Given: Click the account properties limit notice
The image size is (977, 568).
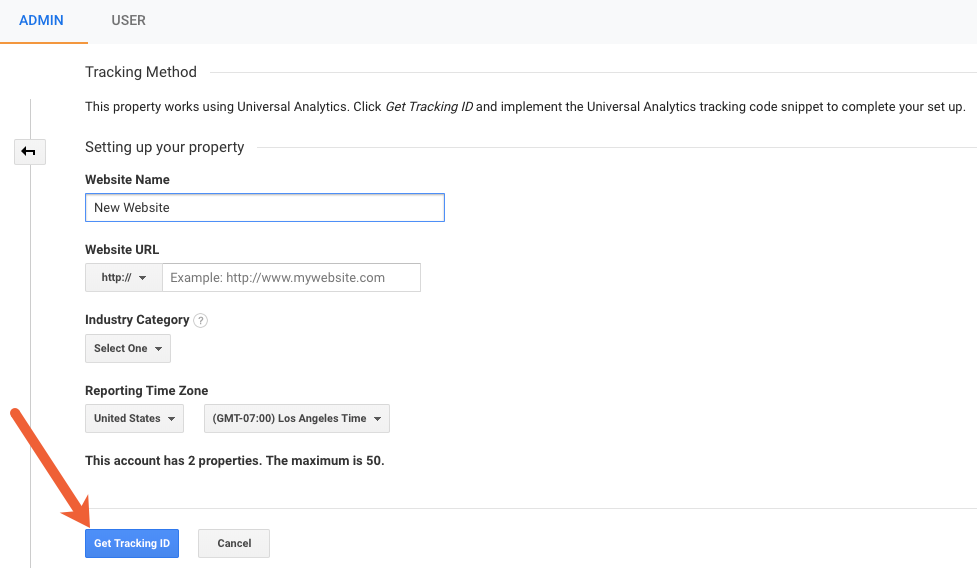Looking at the screenshot, I should [x=234, y=461].
